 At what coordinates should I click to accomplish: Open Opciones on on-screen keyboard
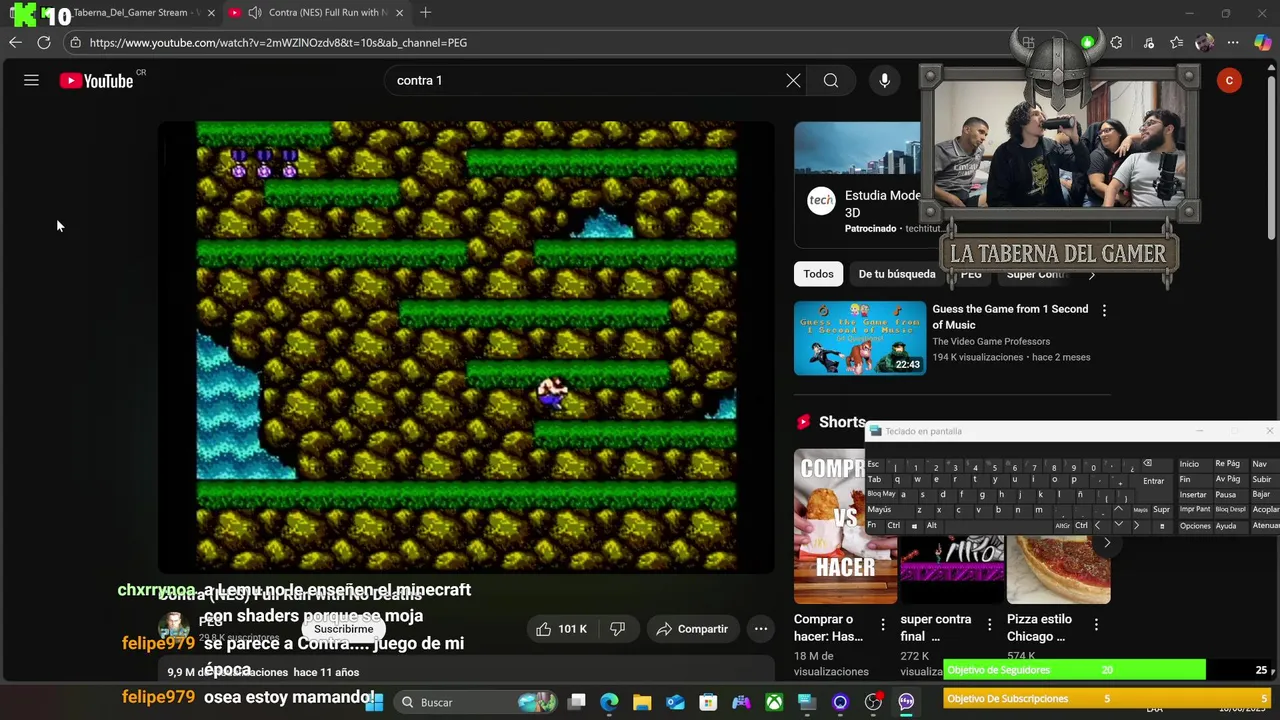point(1195,526)
